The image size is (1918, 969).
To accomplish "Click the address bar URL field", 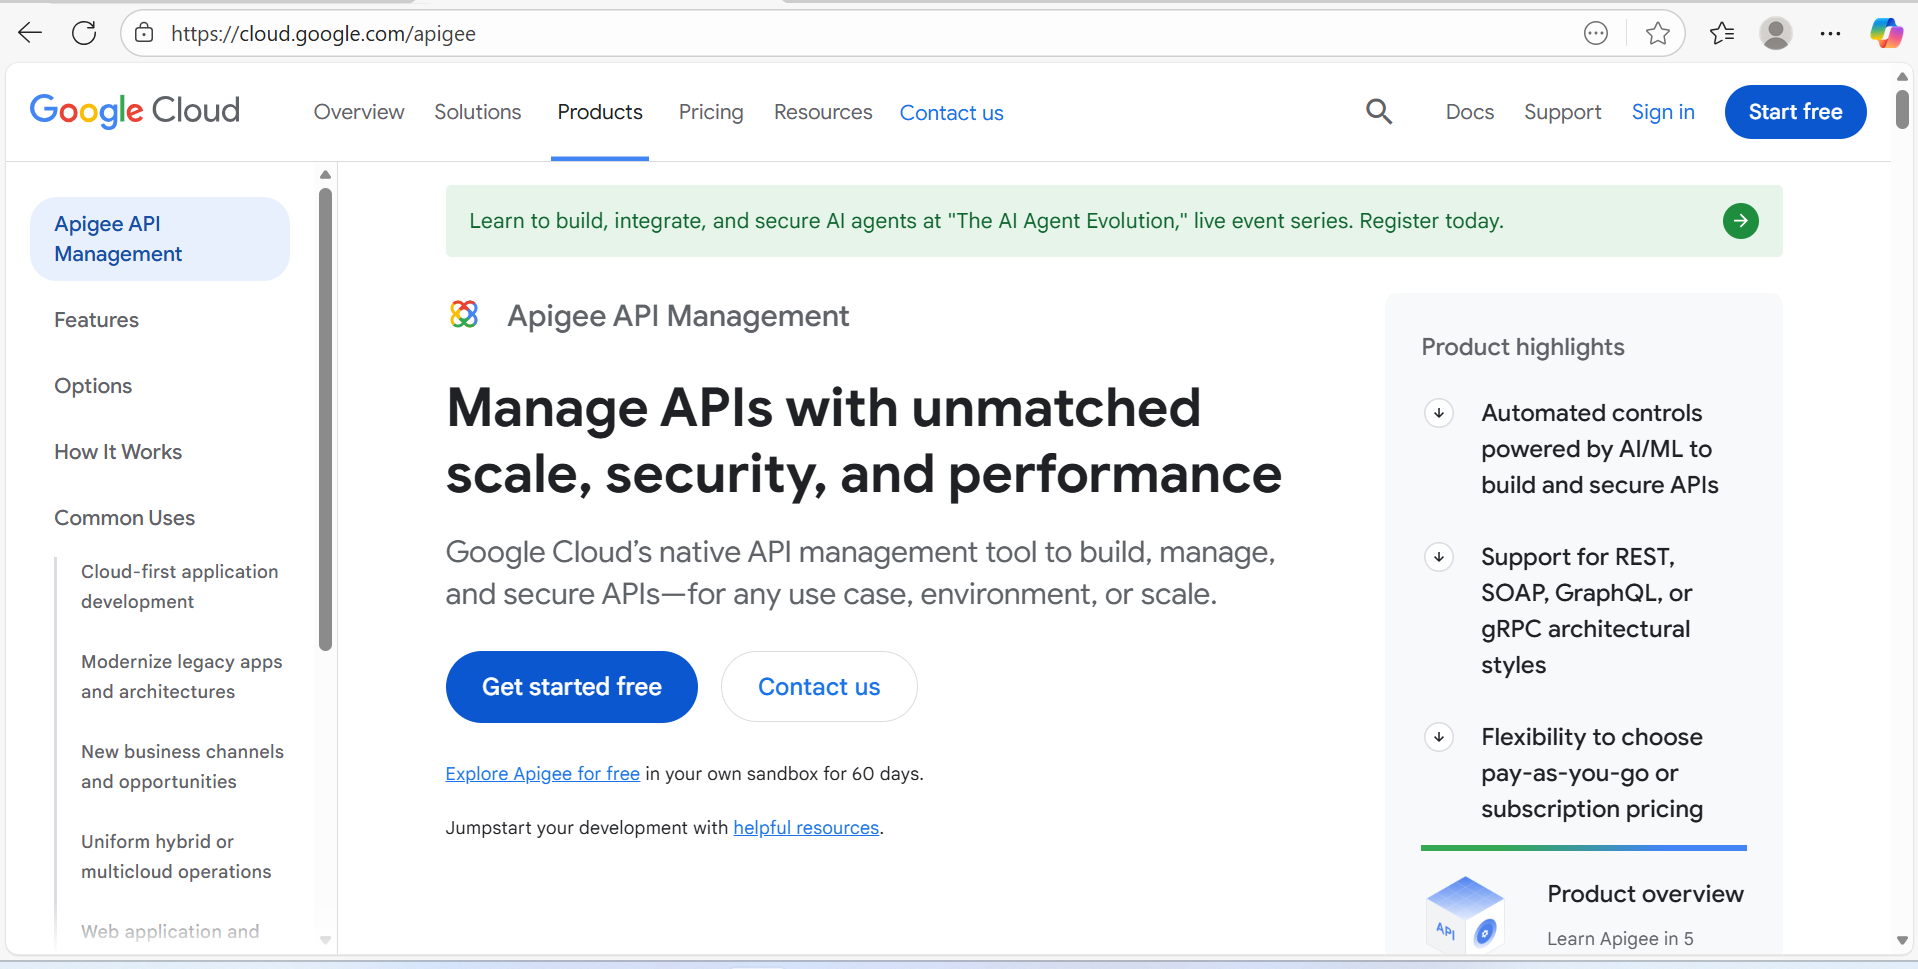I will tap(800, 34).
